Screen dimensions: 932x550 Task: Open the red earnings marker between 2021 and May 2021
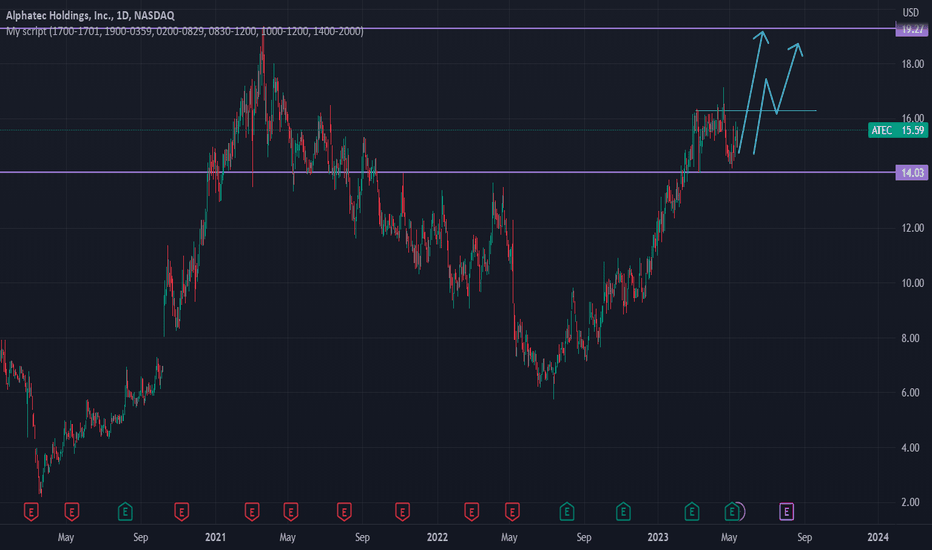coord(251,511)
